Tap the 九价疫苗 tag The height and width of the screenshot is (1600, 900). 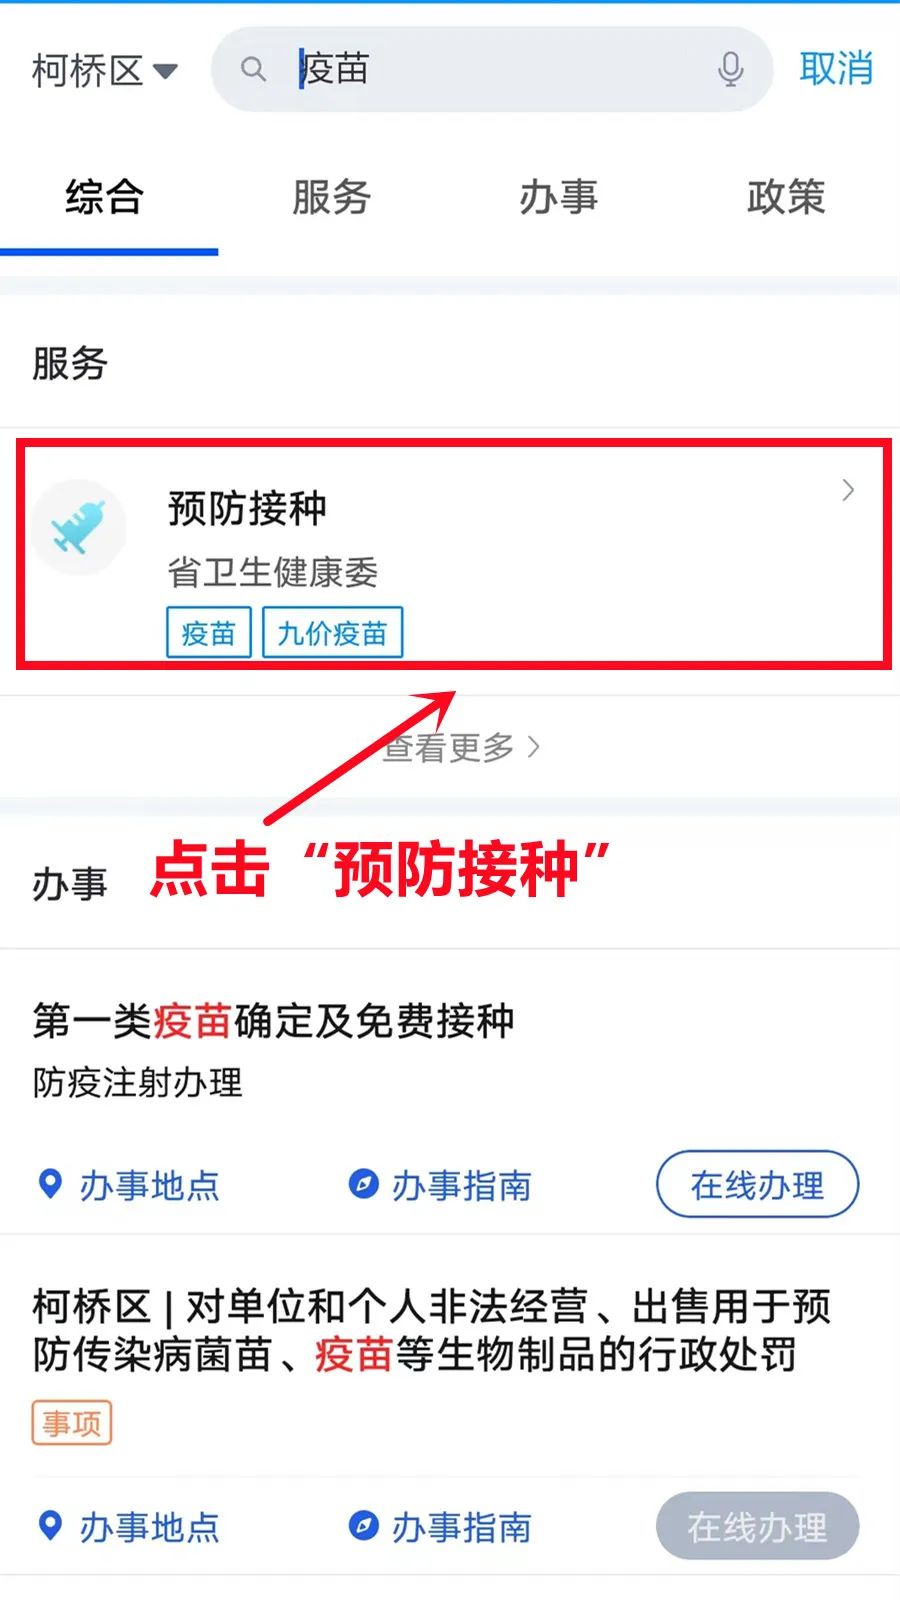tap(332, 632)
